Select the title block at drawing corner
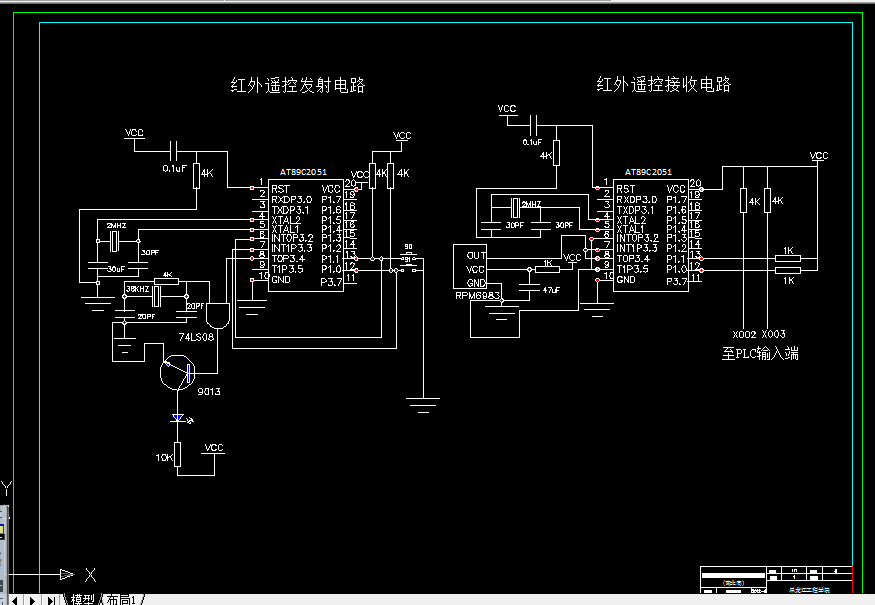Image resolution: width=875 pixels, height=605 pixels. (776, 580)
